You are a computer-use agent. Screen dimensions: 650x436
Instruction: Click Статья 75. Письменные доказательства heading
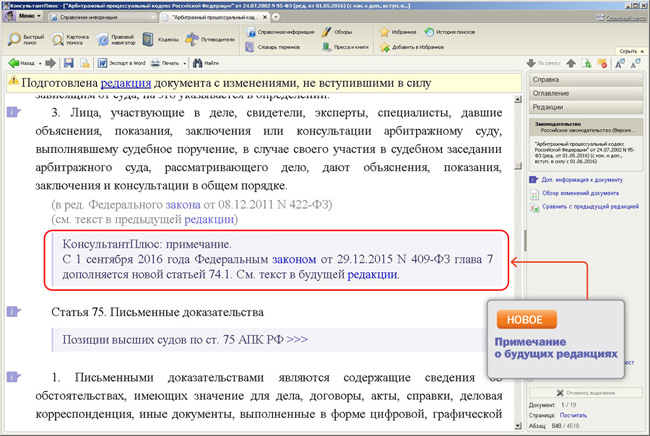[x=157, y=312]
